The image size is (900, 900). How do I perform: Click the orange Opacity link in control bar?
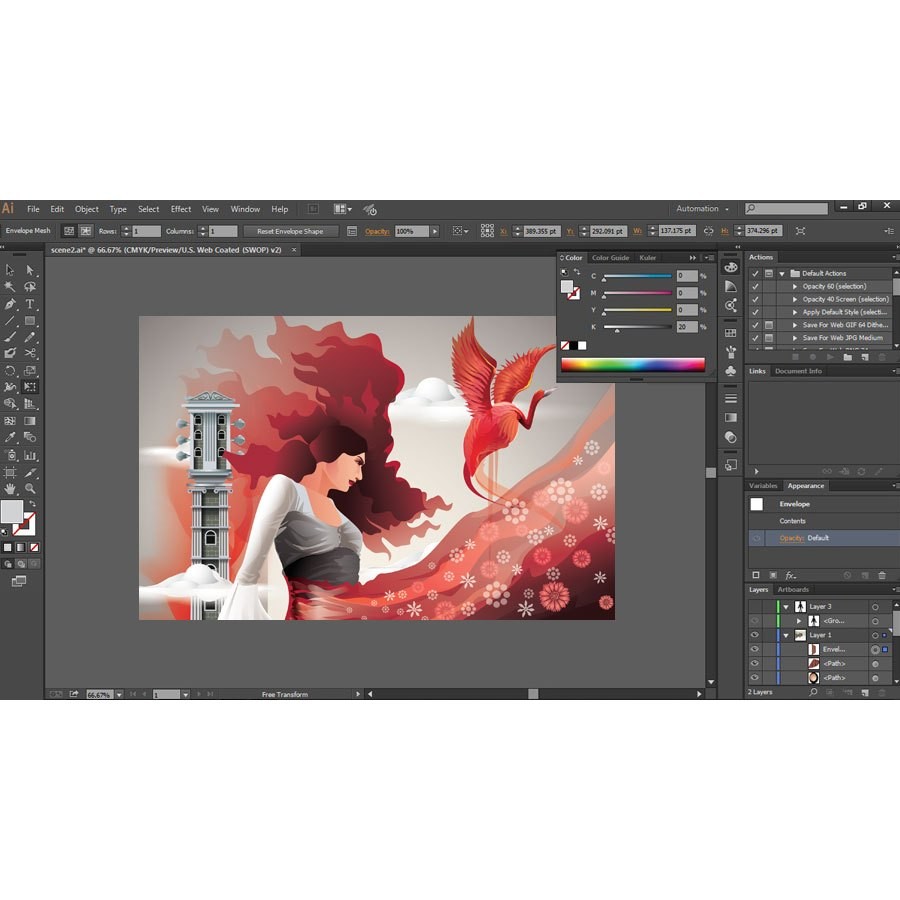(377, 231)
